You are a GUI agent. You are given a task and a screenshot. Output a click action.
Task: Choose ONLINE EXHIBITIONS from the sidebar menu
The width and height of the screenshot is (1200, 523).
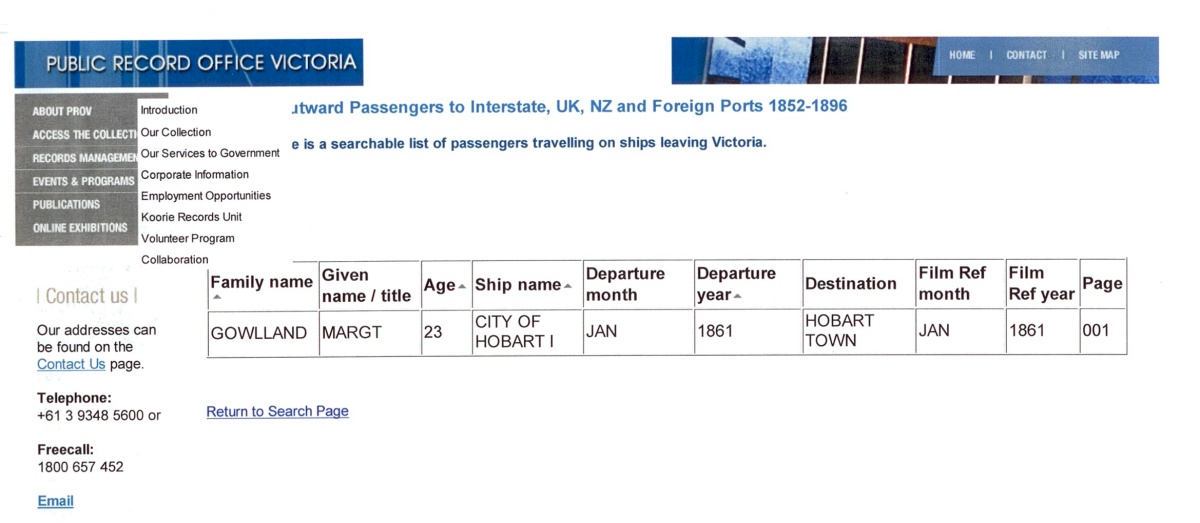pos(80,228)
